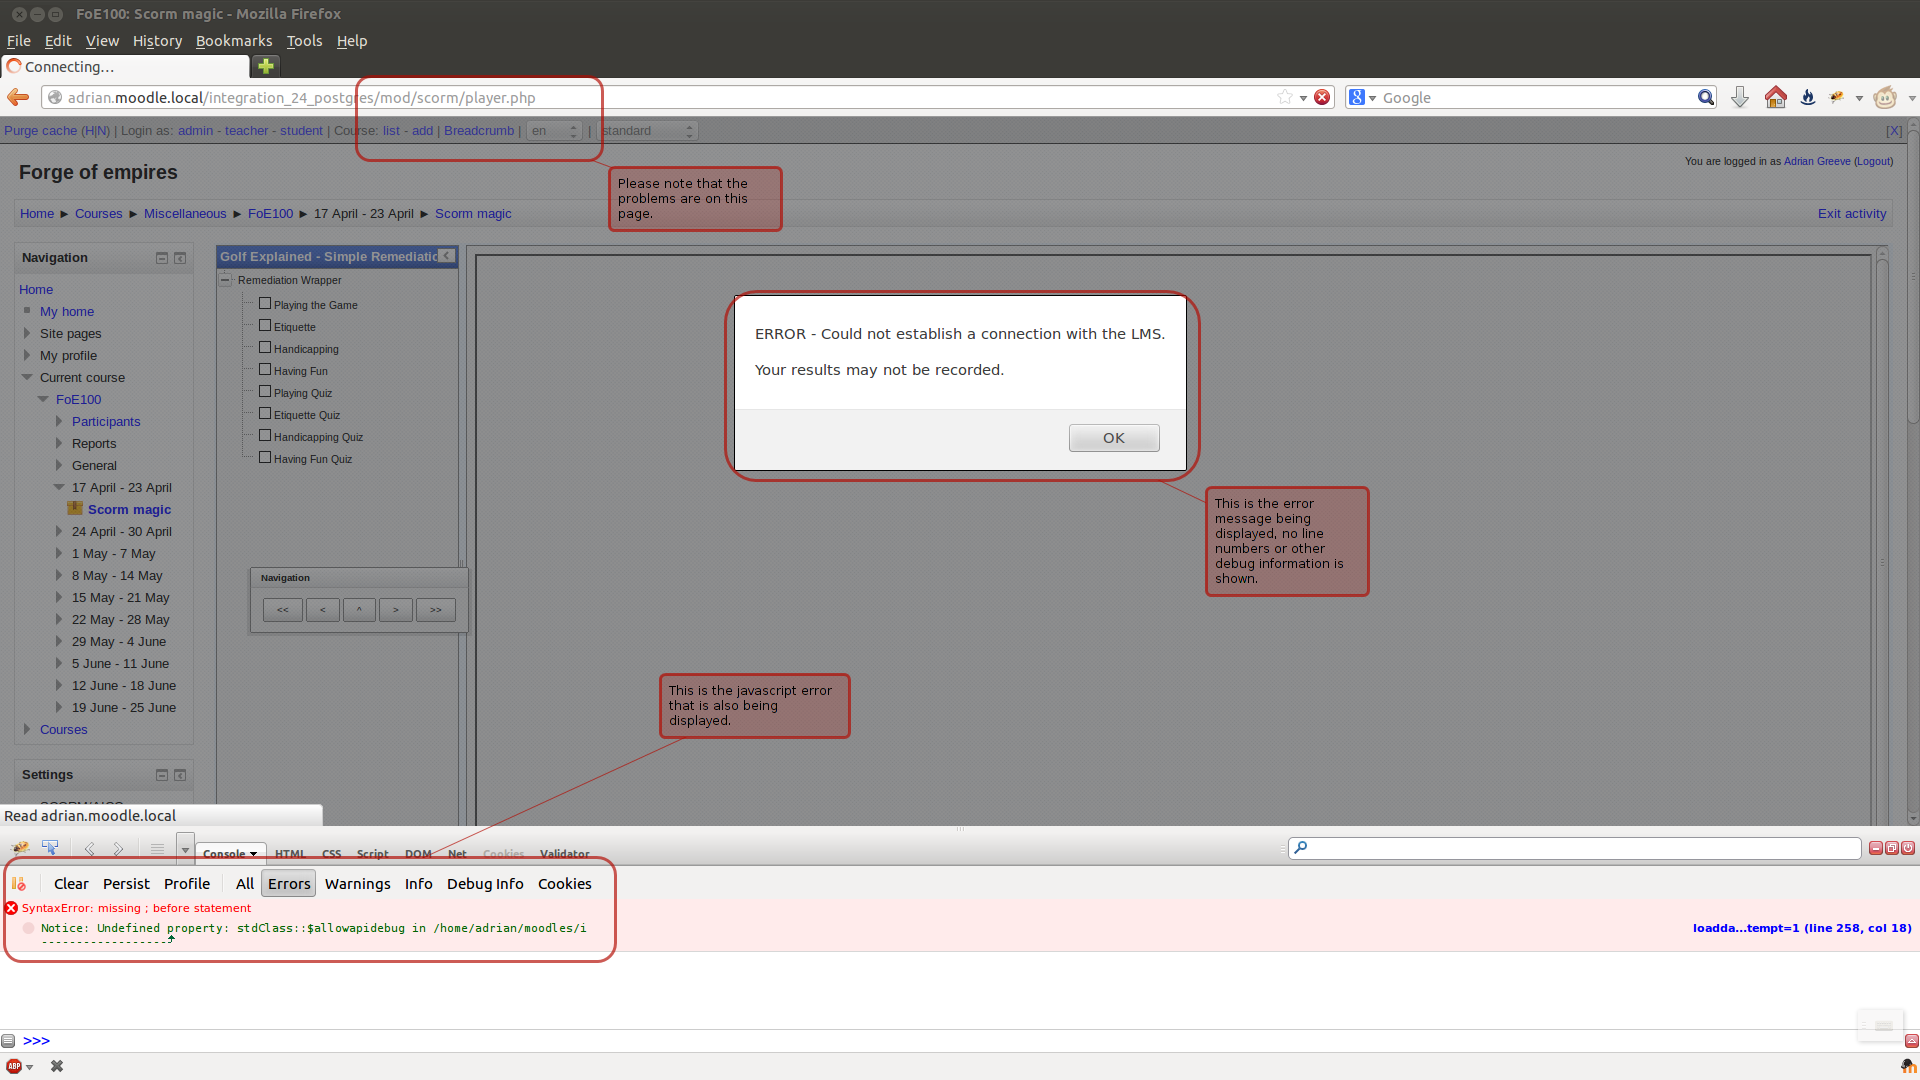This screenshot has height=1080, width=1920.
Task: Click the Adblock Plus status bar icon
Action: (x=14, y=1066)
